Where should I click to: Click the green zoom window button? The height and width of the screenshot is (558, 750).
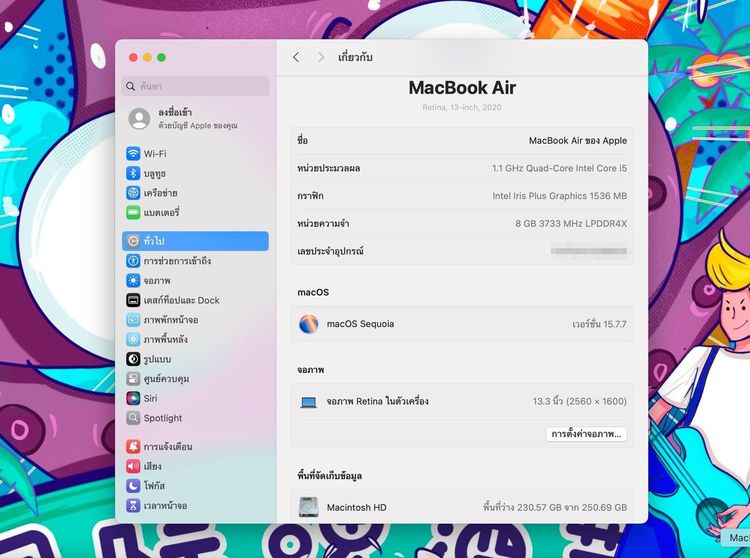click(162, 57)
